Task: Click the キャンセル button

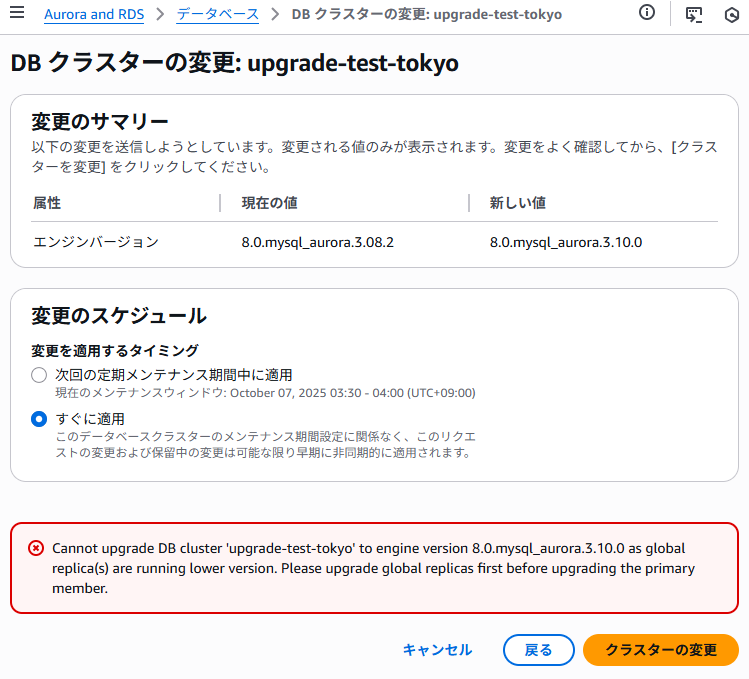Action: (x=437, y=650)
